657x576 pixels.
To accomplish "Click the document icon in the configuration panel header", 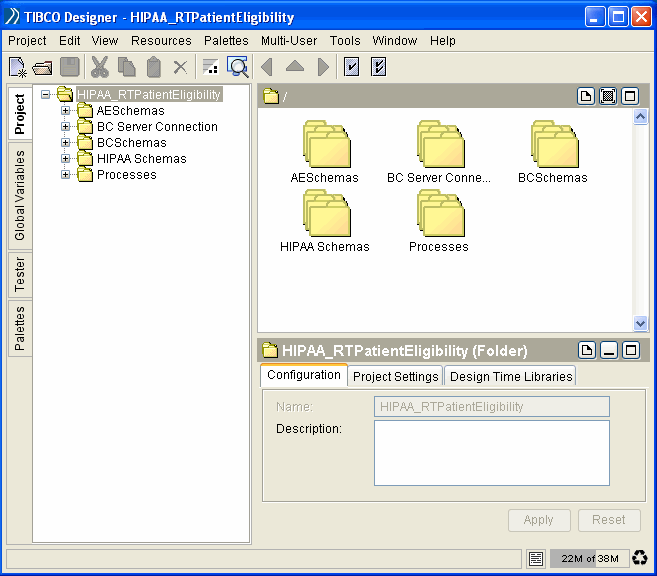I will [587, 350].
